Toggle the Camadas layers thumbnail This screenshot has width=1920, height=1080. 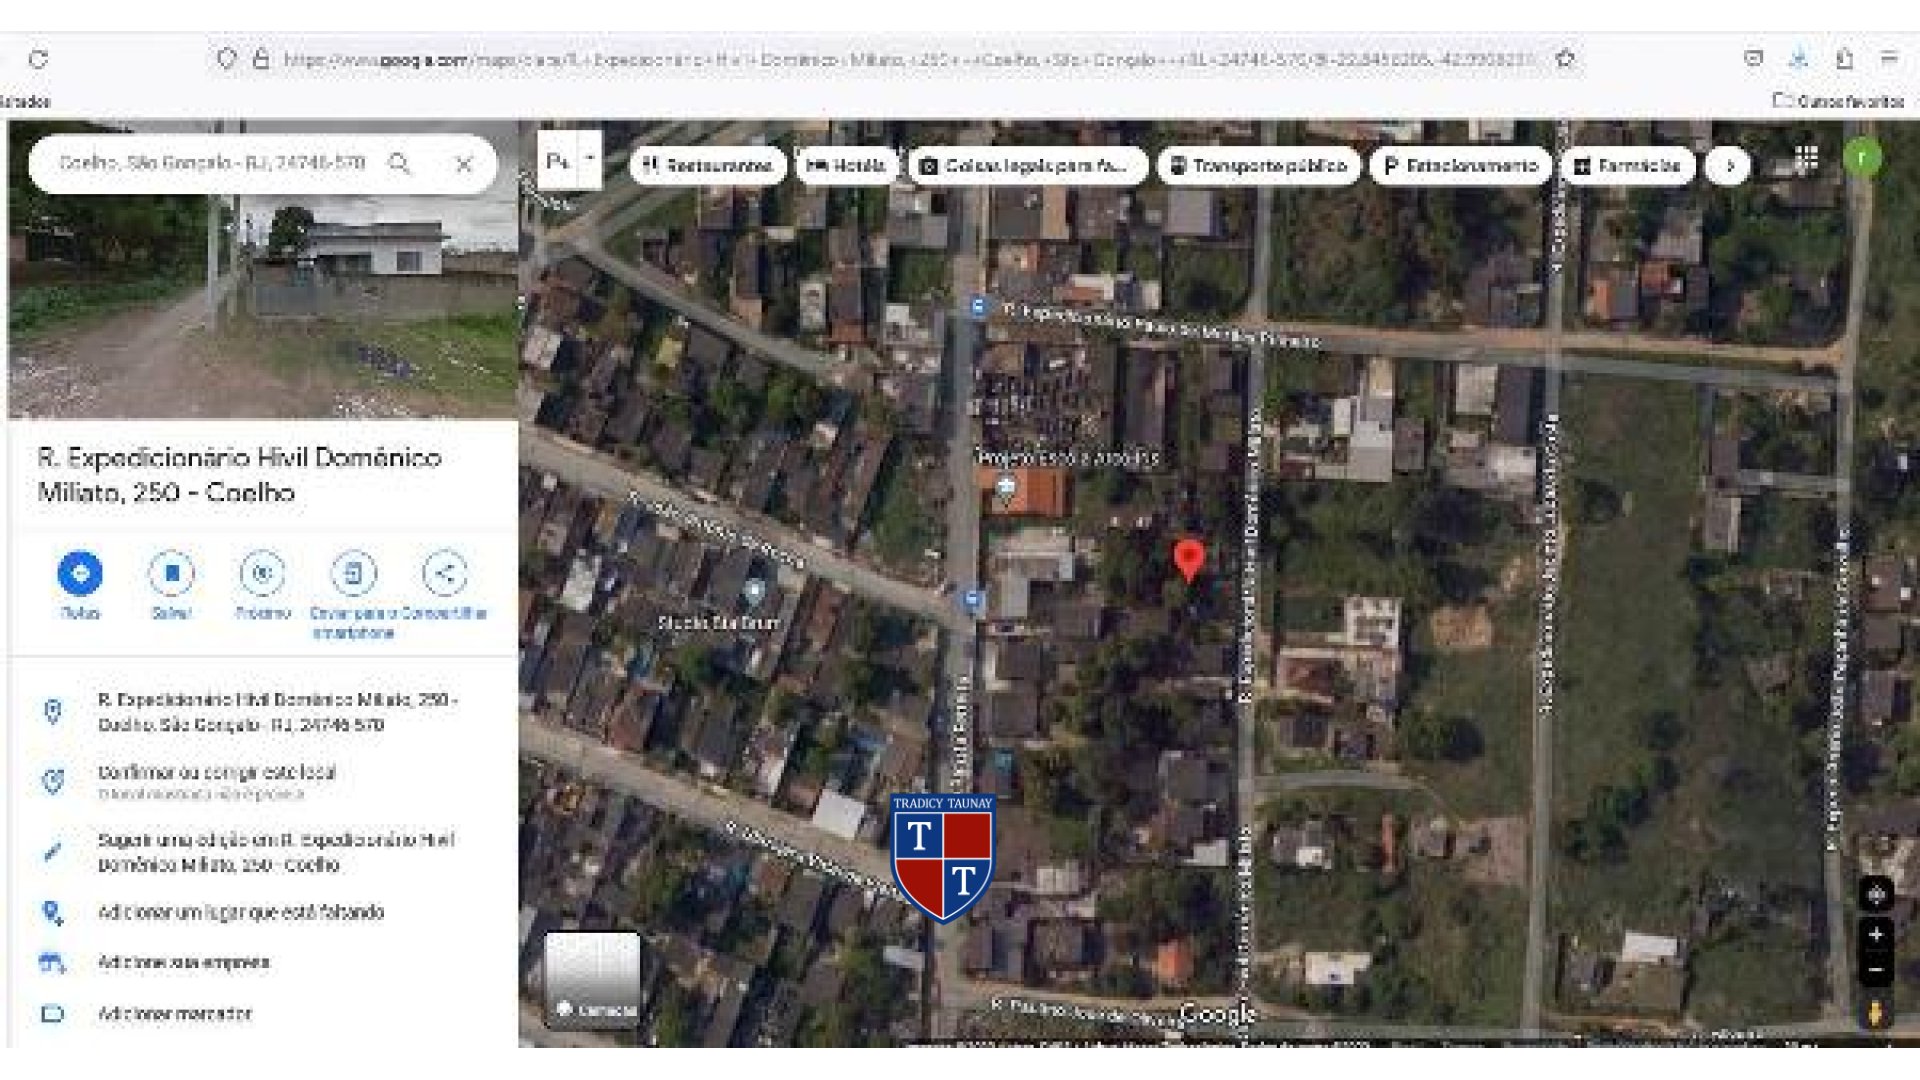point(592,980)
